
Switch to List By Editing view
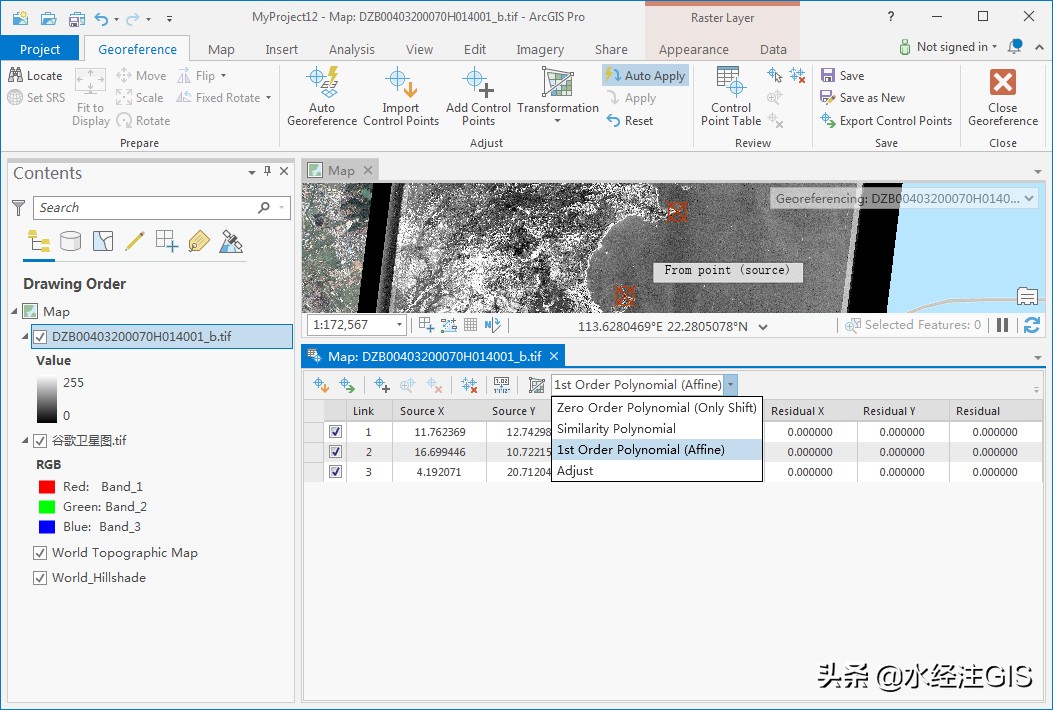[x=134, y=240]
